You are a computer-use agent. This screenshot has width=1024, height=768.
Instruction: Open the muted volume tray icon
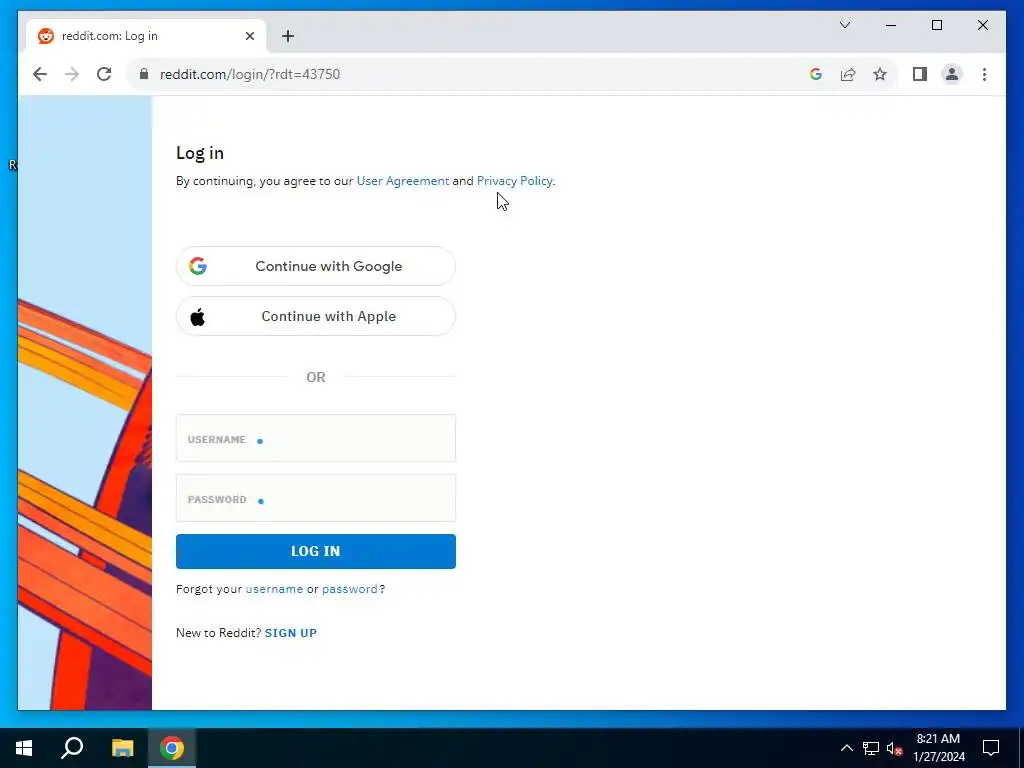[894, 748]
